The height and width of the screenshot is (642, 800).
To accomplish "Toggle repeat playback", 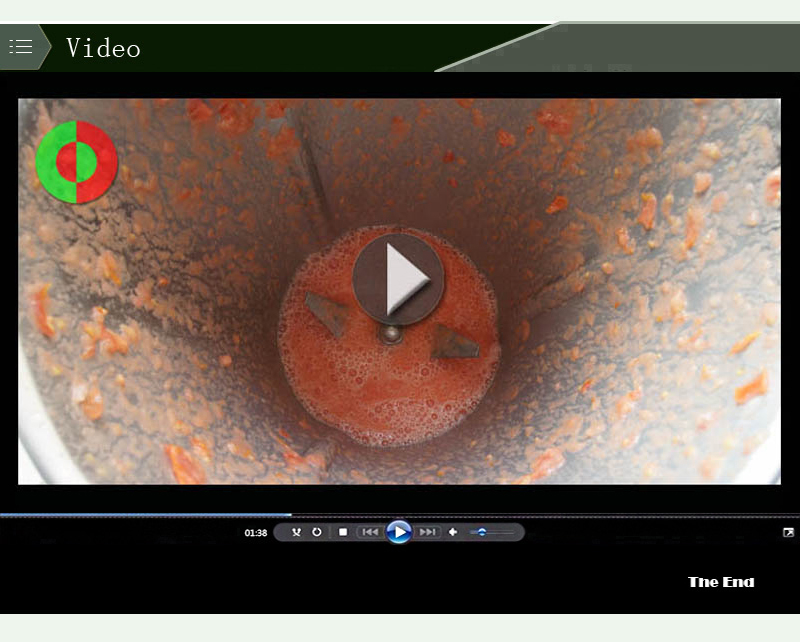I will tap(317, 532).
